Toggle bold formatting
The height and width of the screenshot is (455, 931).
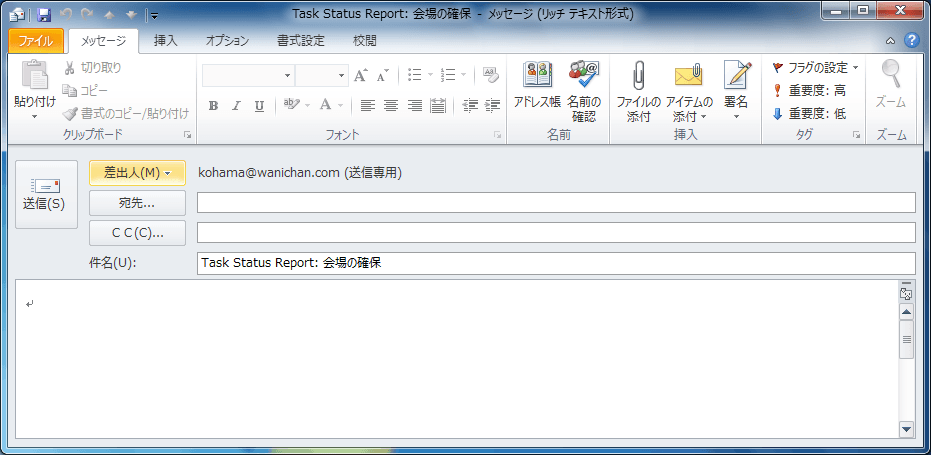click(213, 106)
